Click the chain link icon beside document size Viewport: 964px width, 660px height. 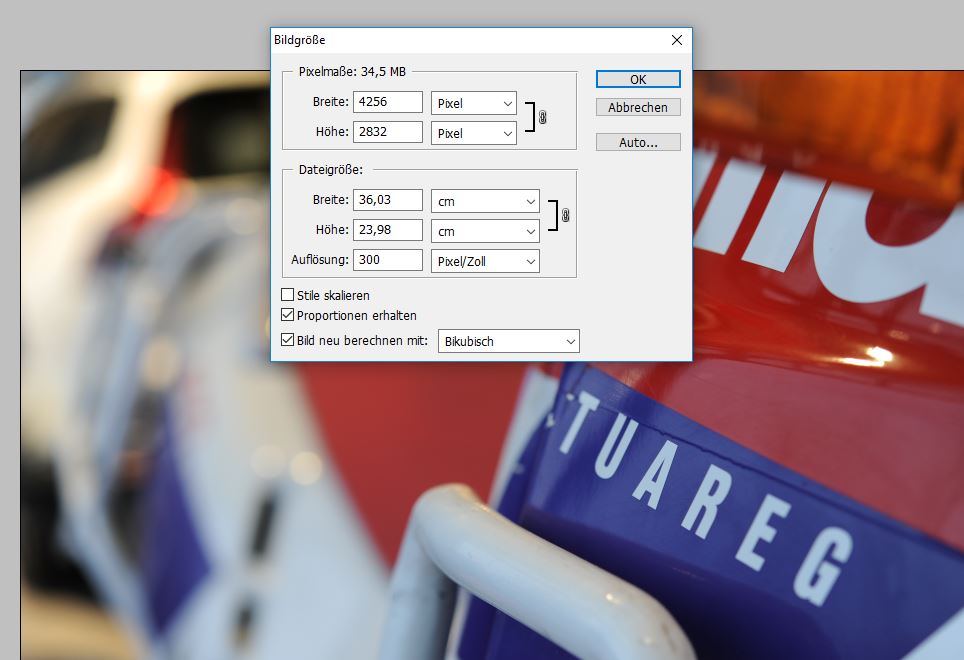(565, 216)
